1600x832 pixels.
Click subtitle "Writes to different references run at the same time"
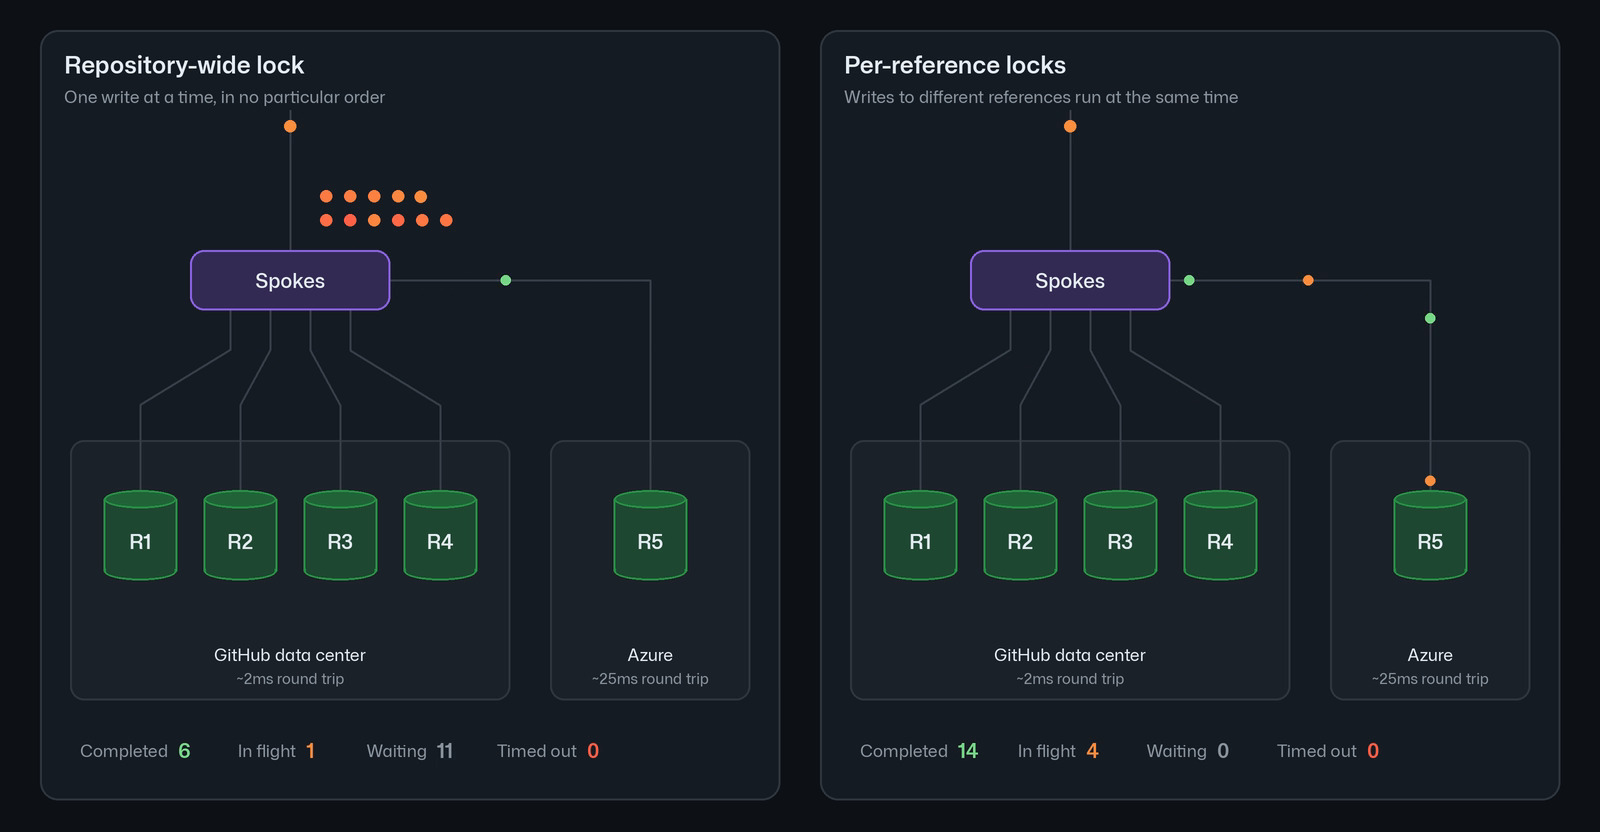[x=1041, y=97]
